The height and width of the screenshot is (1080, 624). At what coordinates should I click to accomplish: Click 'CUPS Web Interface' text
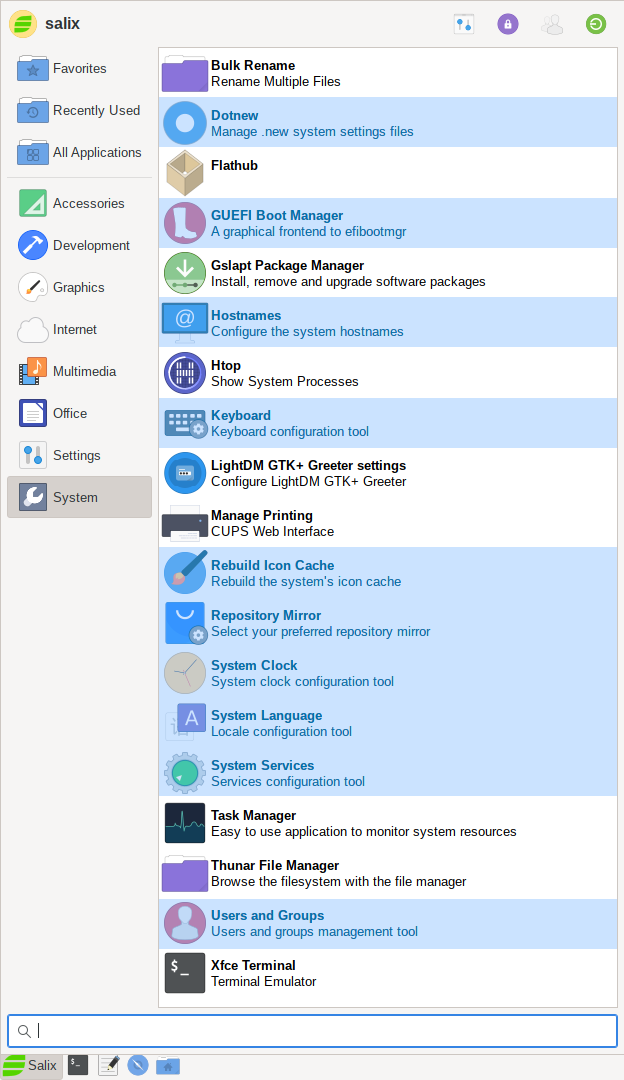[x=272, y=532]
